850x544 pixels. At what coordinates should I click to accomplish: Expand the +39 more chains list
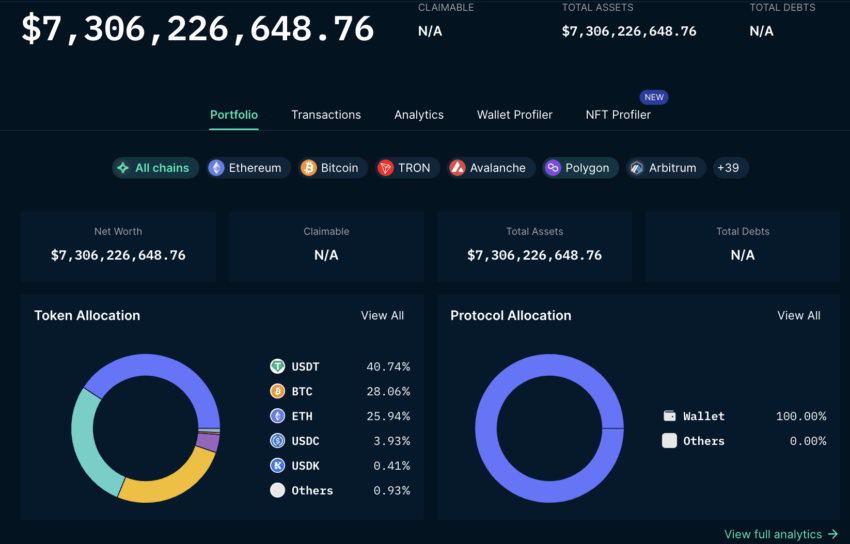(728, 168)
